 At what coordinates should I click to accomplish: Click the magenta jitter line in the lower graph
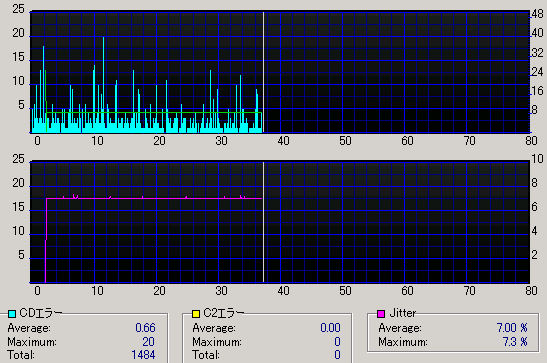[x=153, y=198]
